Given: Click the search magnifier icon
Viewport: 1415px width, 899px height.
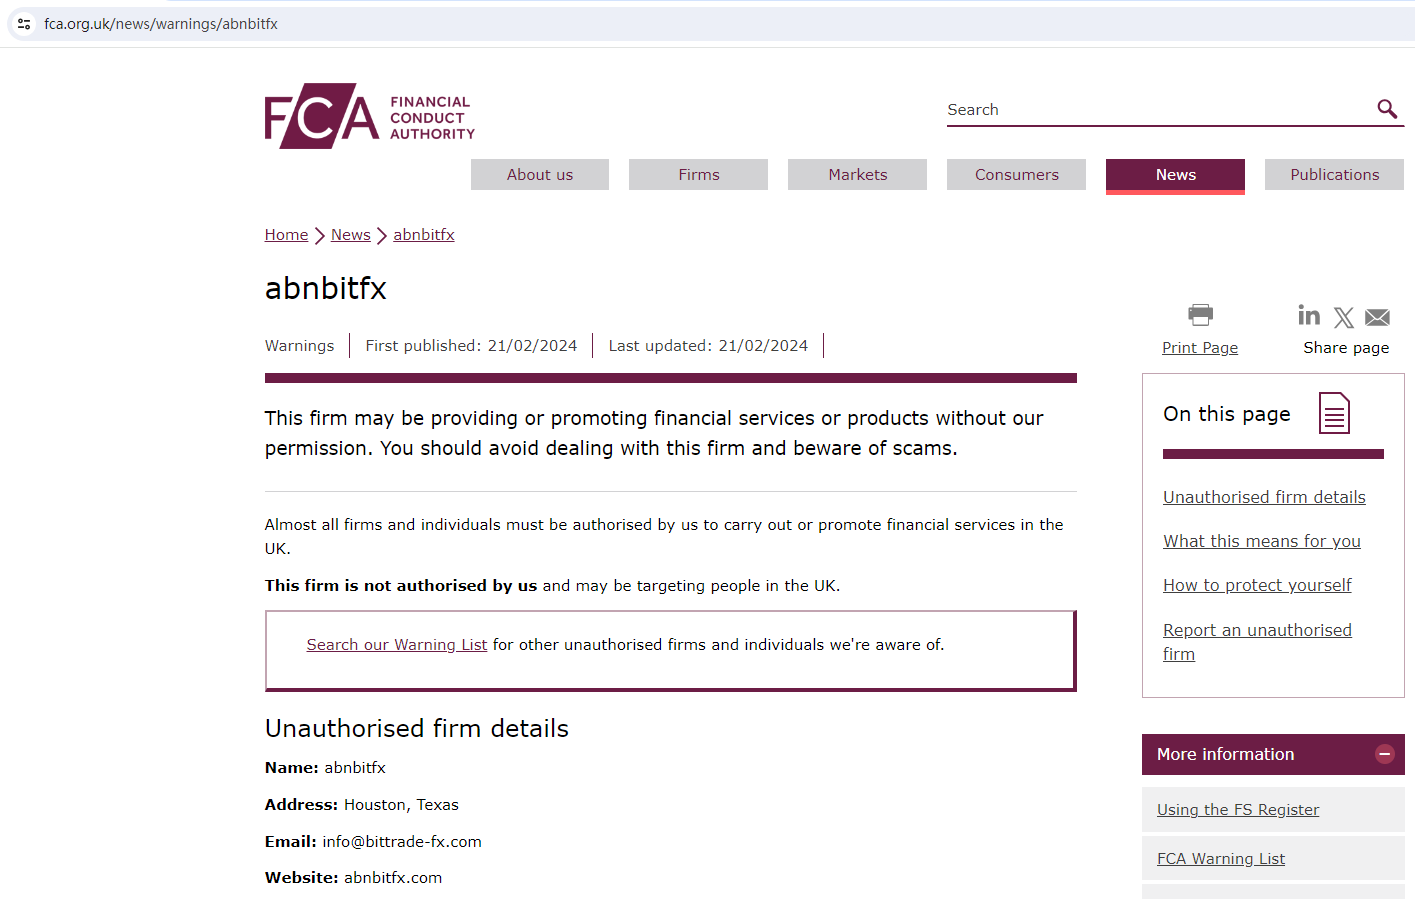Looking at the screenshot, I should (1386, 109).
